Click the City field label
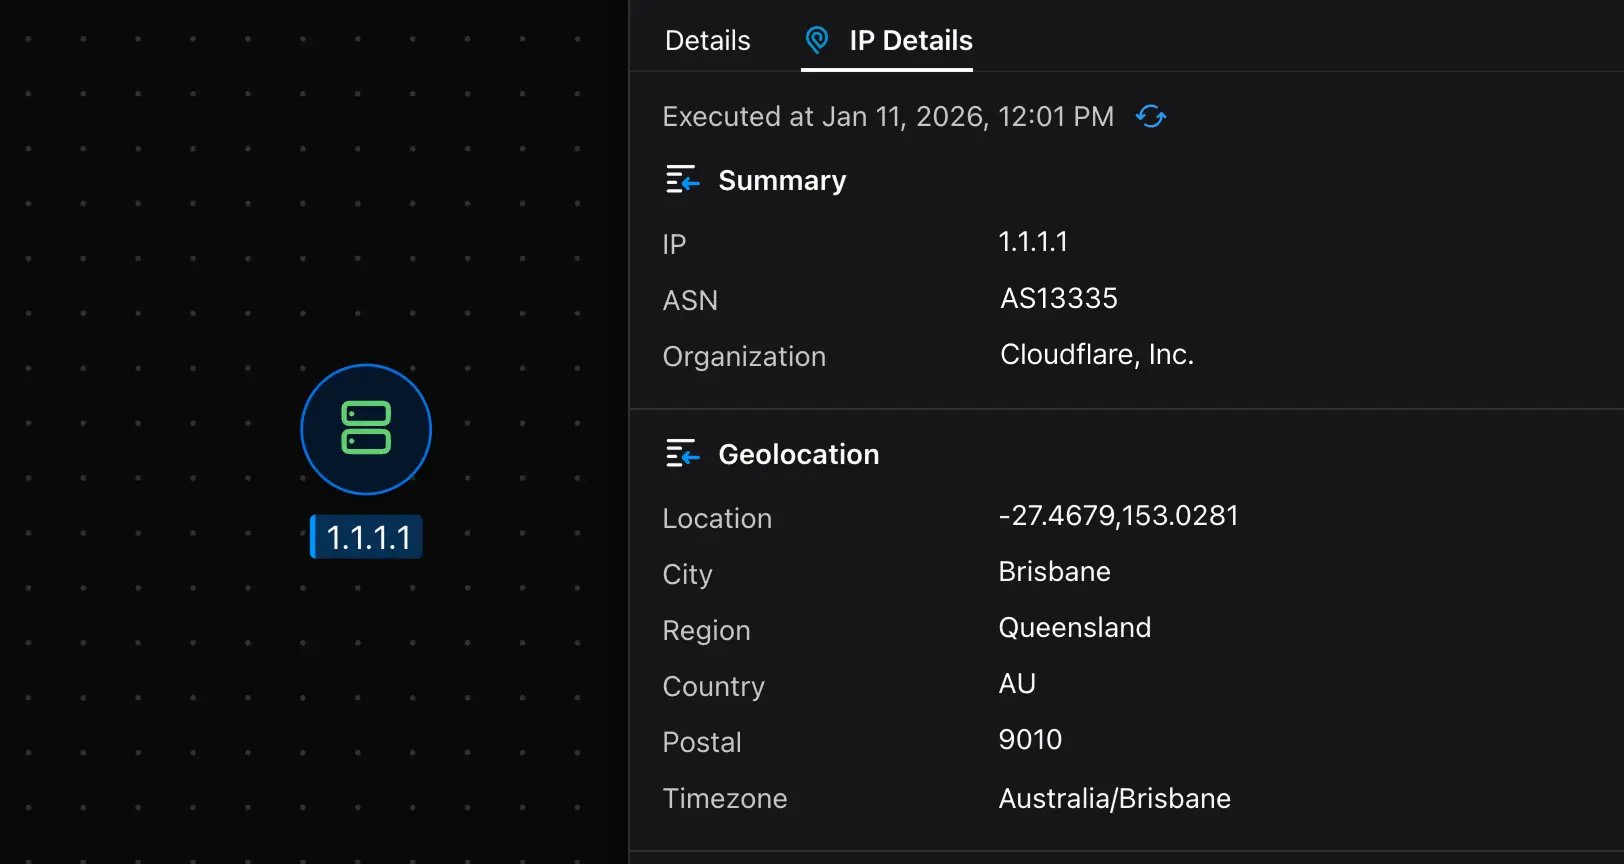This screenshot has width=1624, height=864. coord(687,574)
